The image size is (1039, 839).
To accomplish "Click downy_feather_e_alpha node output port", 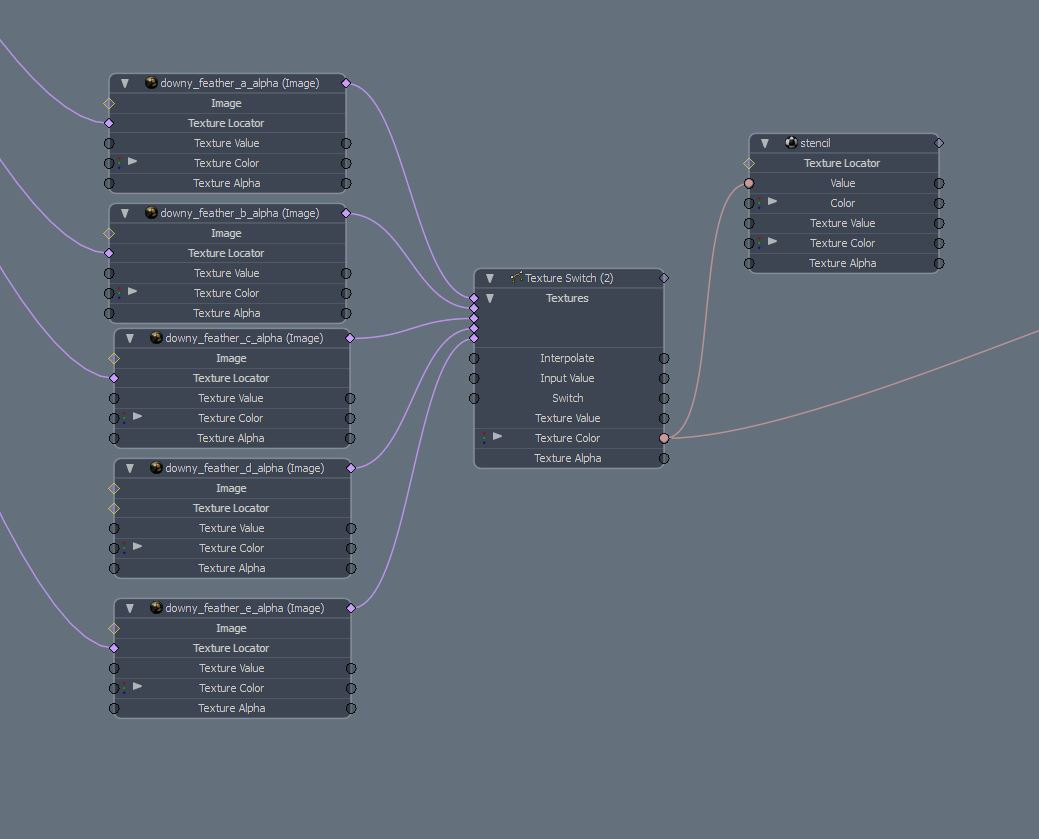I will [351, 608].
